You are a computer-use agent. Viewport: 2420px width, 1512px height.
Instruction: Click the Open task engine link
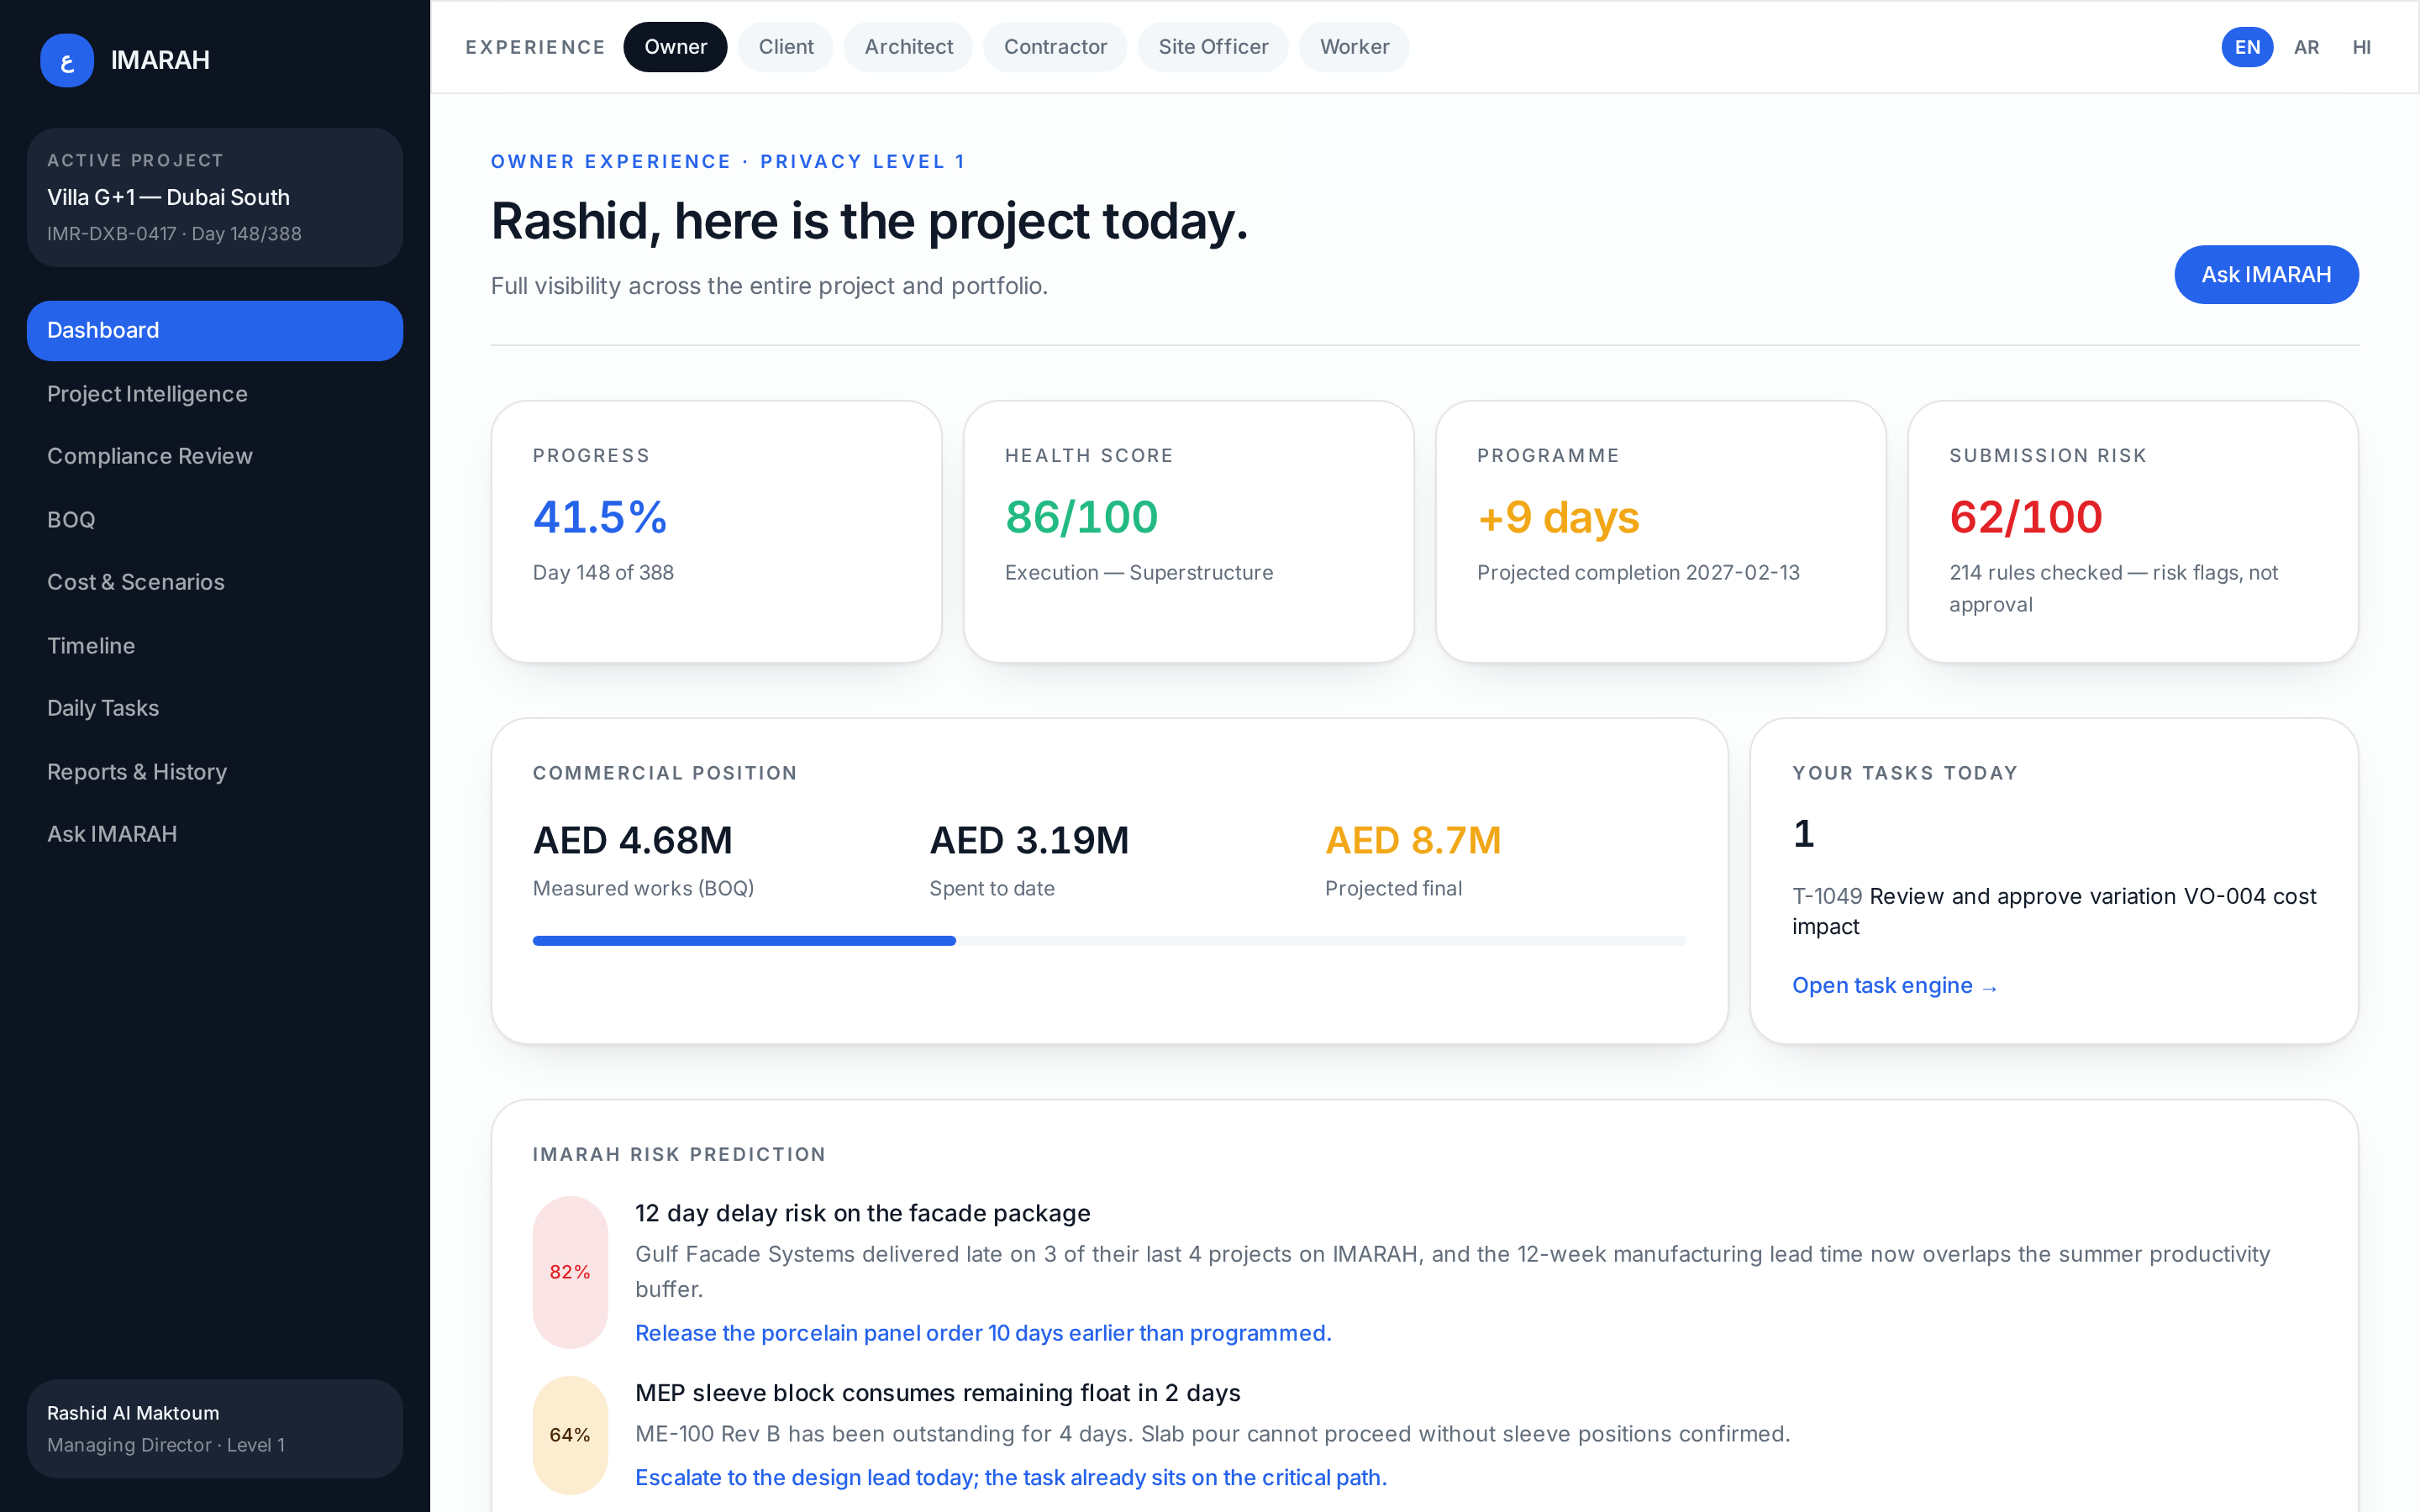click(x=1894, y=986)
